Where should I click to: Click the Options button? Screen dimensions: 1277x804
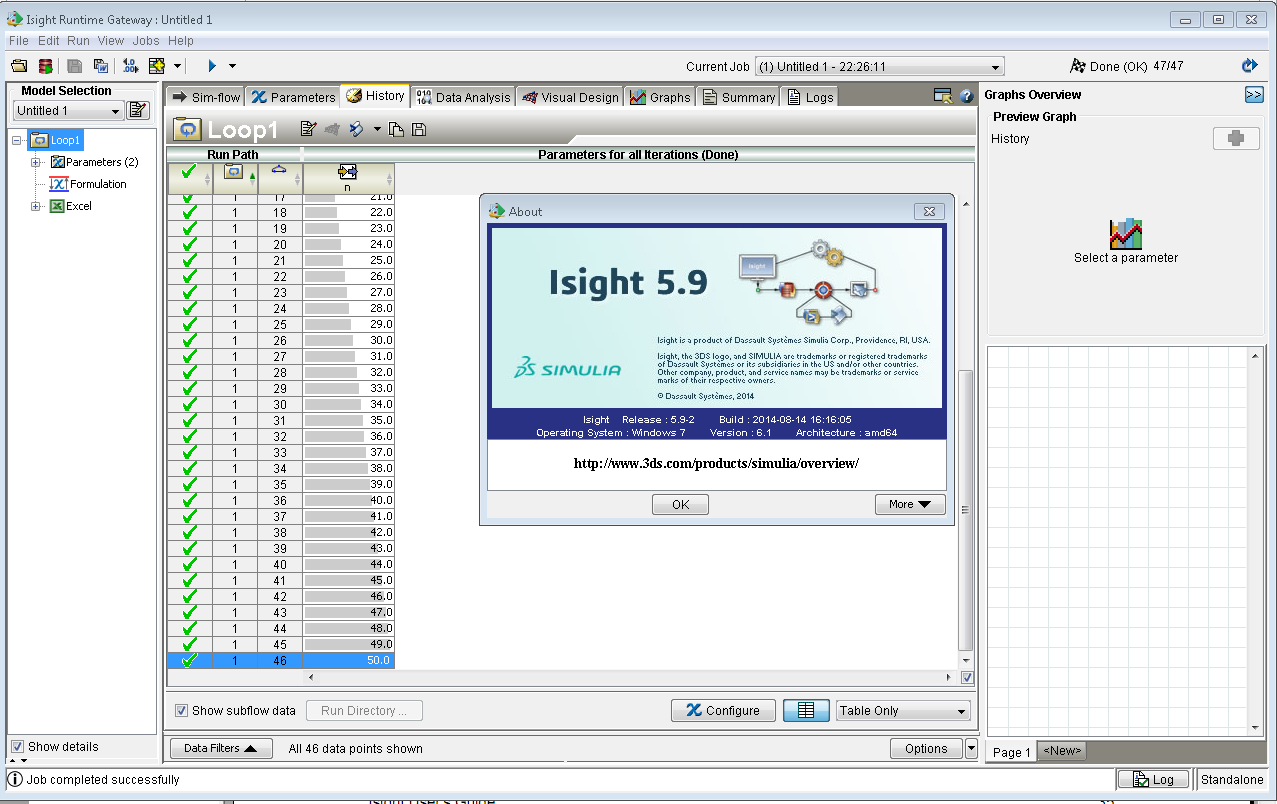(x=926, y=748)
